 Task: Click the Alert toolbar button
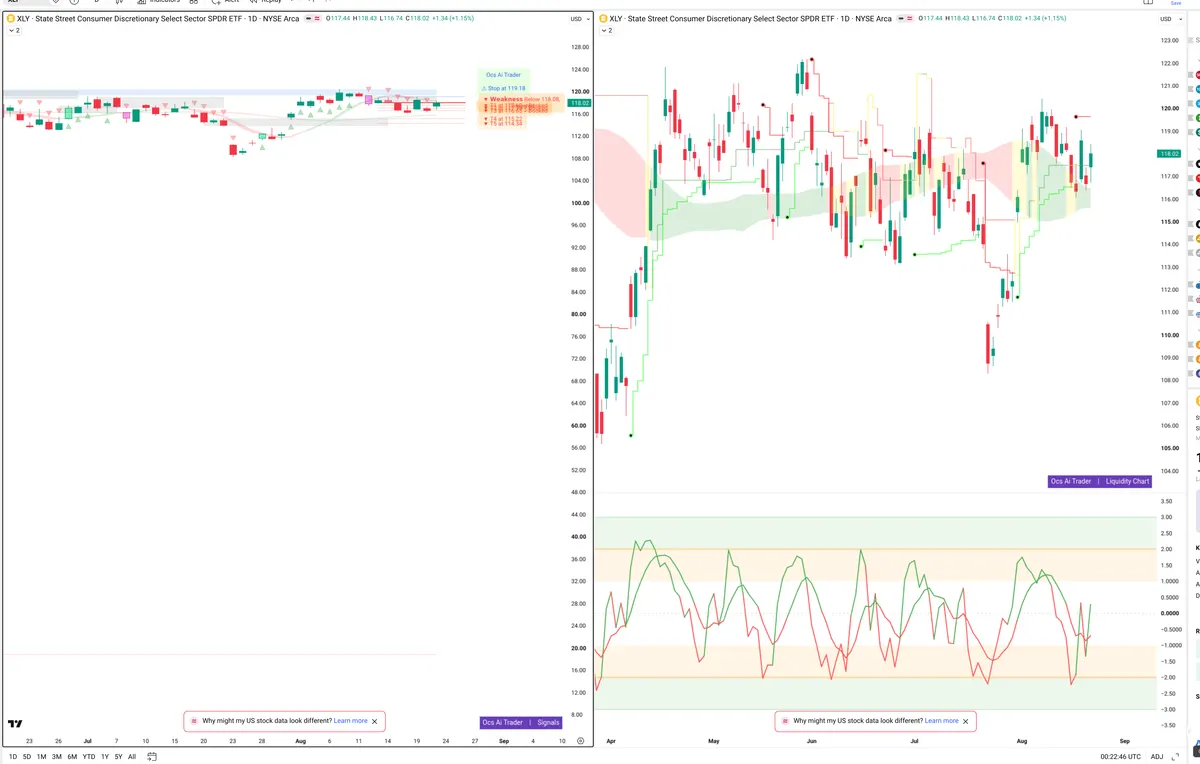point(225,2)
